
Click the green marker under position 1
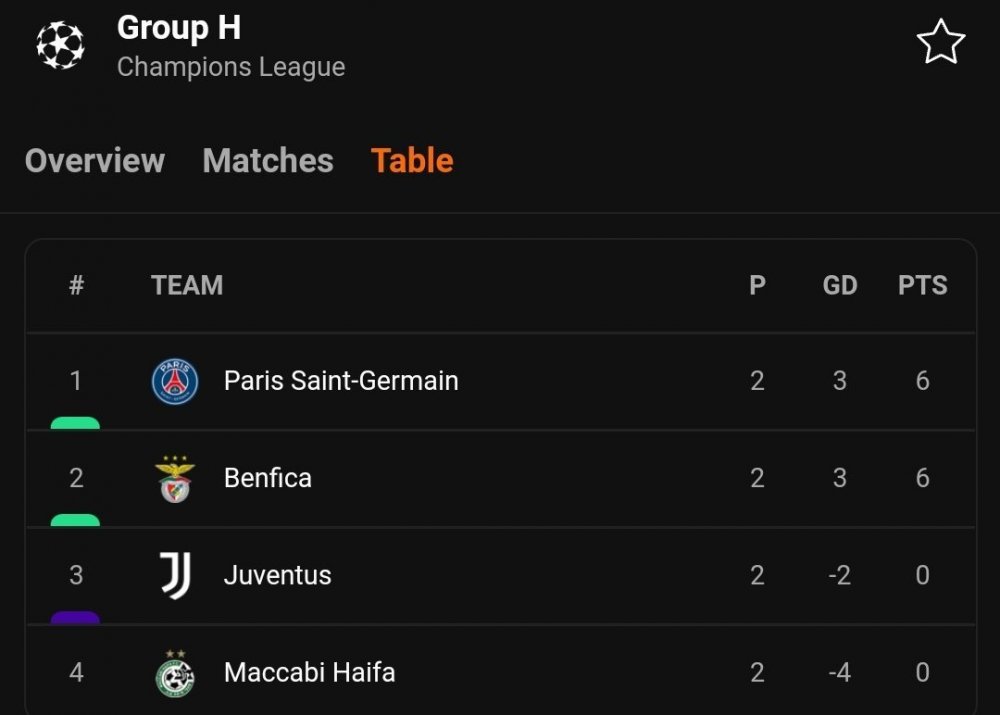75,423
